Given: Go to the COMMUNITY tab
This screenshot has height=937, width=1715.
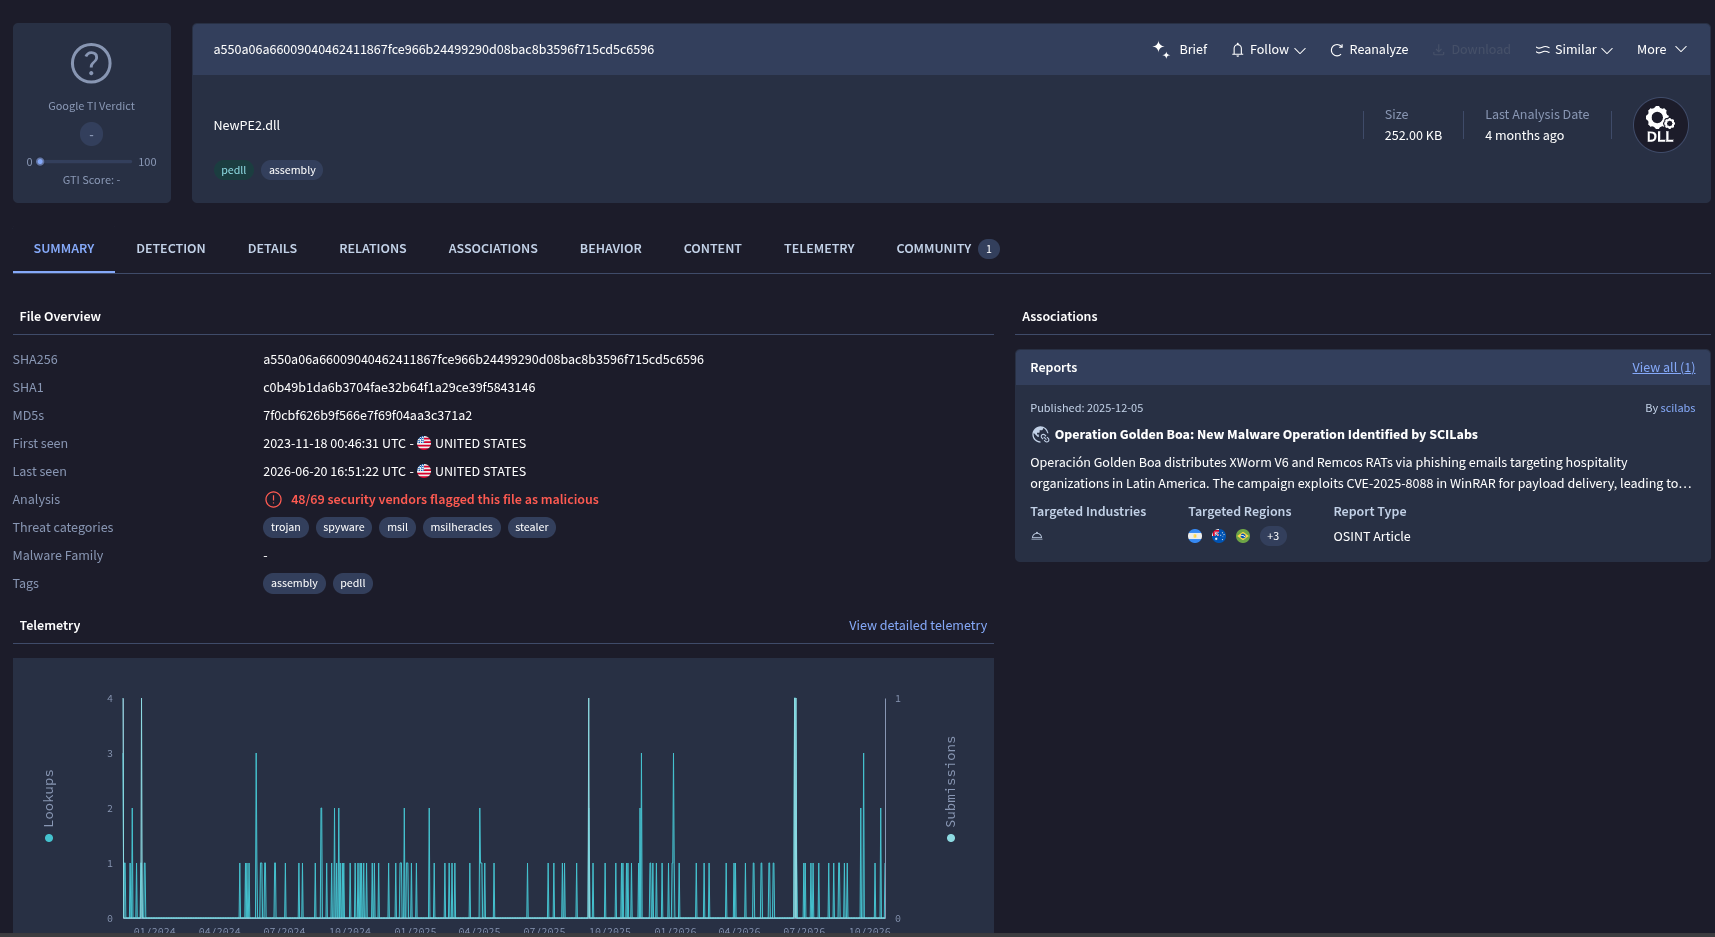Looking at the screenshot, I should (x=947, y=249).
